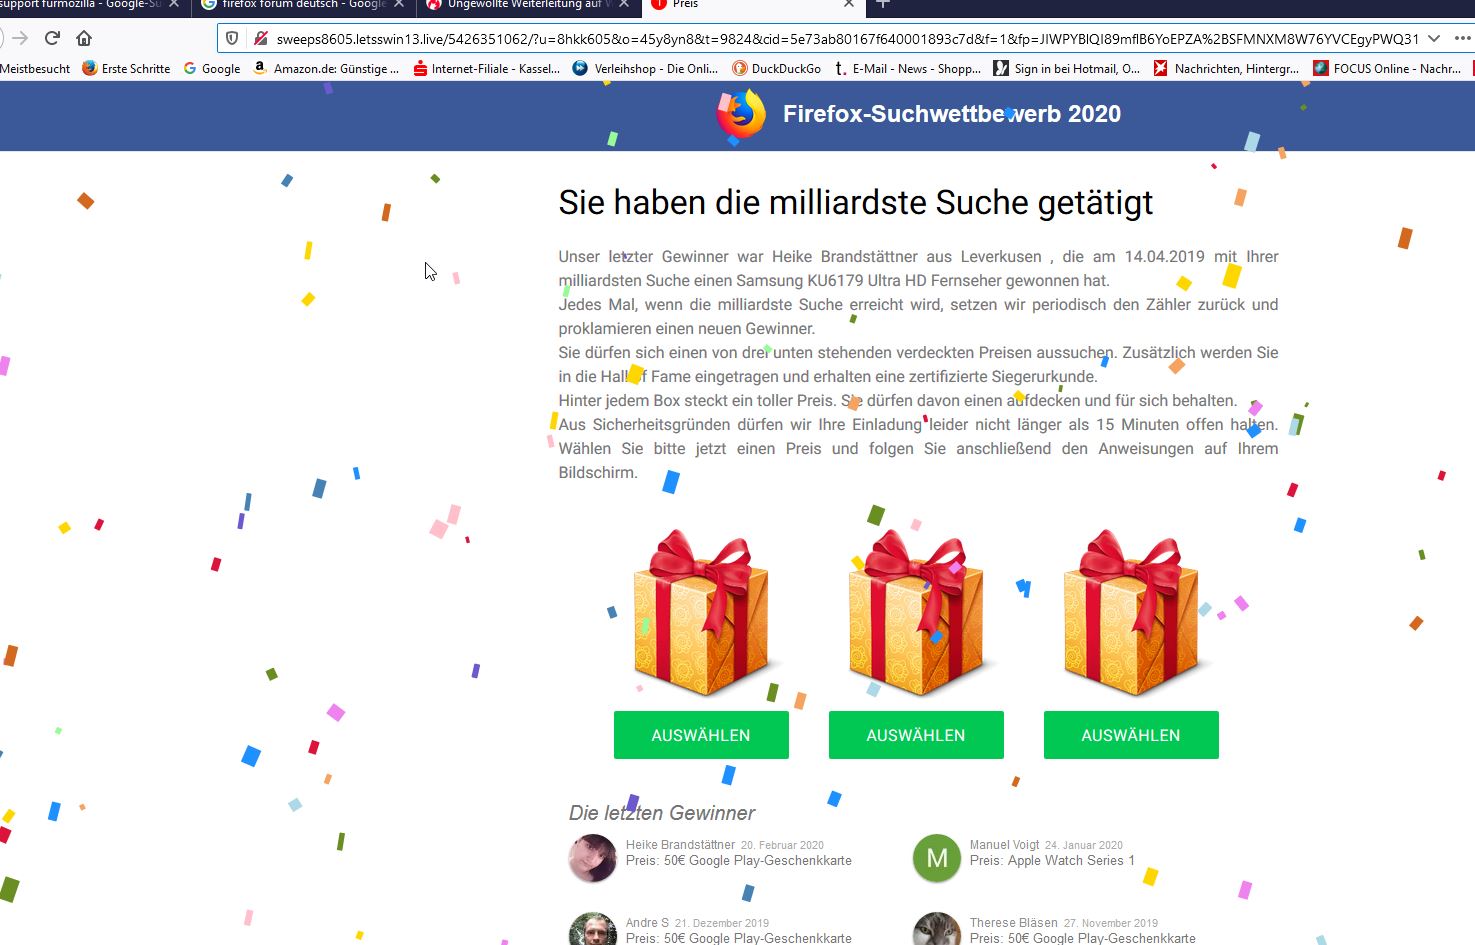Open the Amazon.de bookmark
This screenshot has width=1475, height=945.
tap(326, 69)
